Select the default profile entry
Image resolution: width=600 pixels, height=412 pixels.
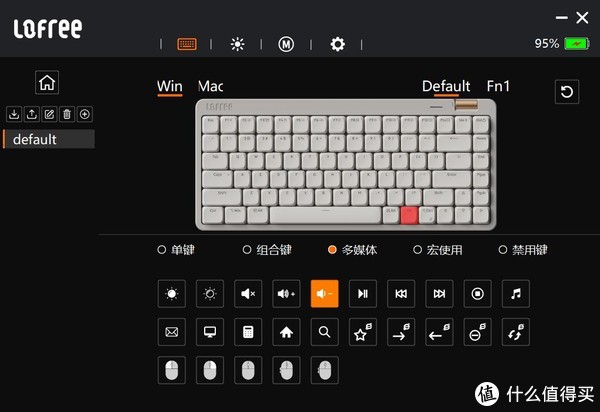[x=49, y=139]
